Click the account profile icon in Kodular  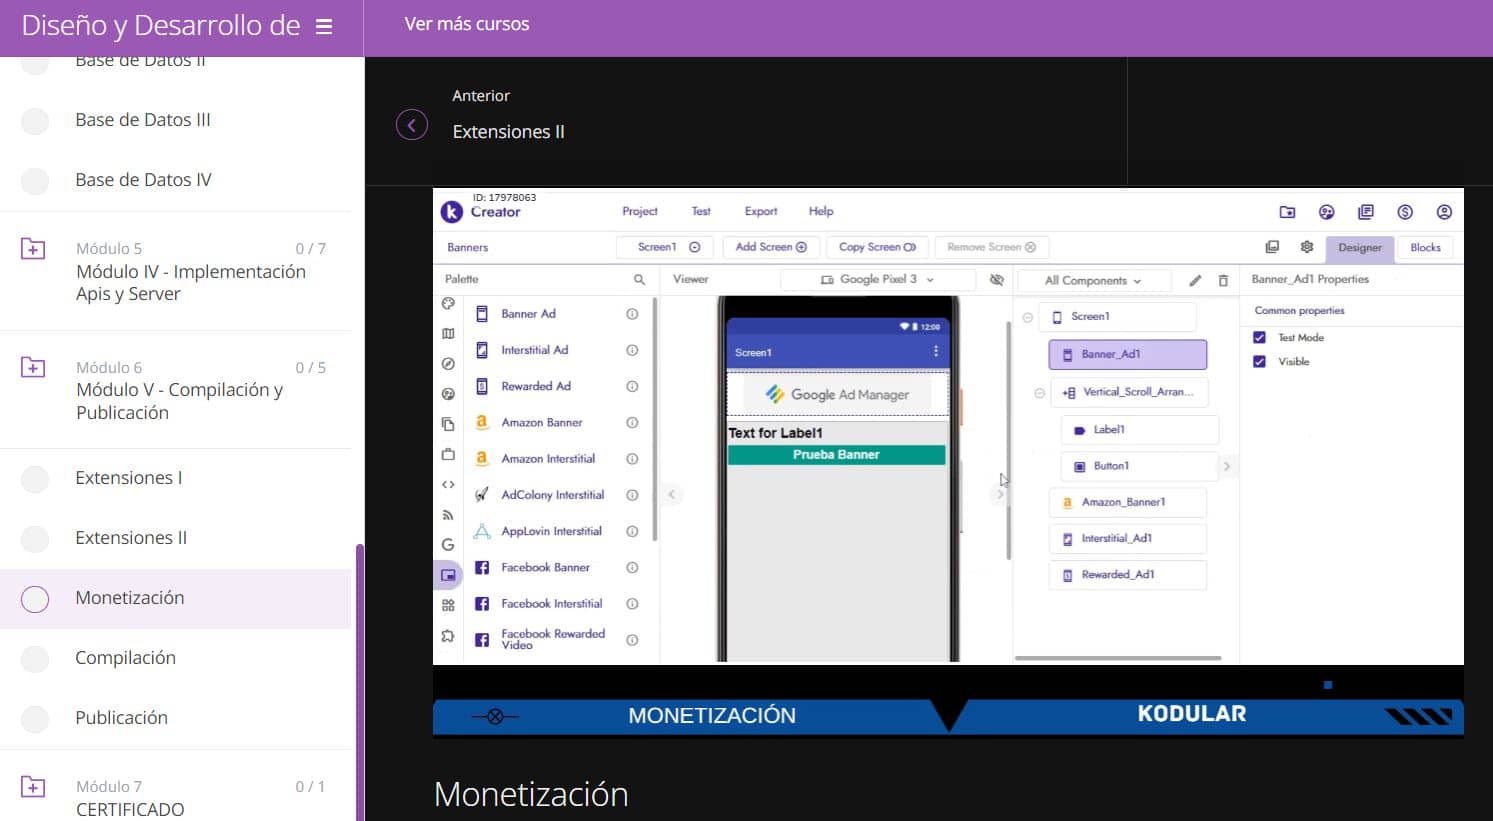tap(1443, 212)
